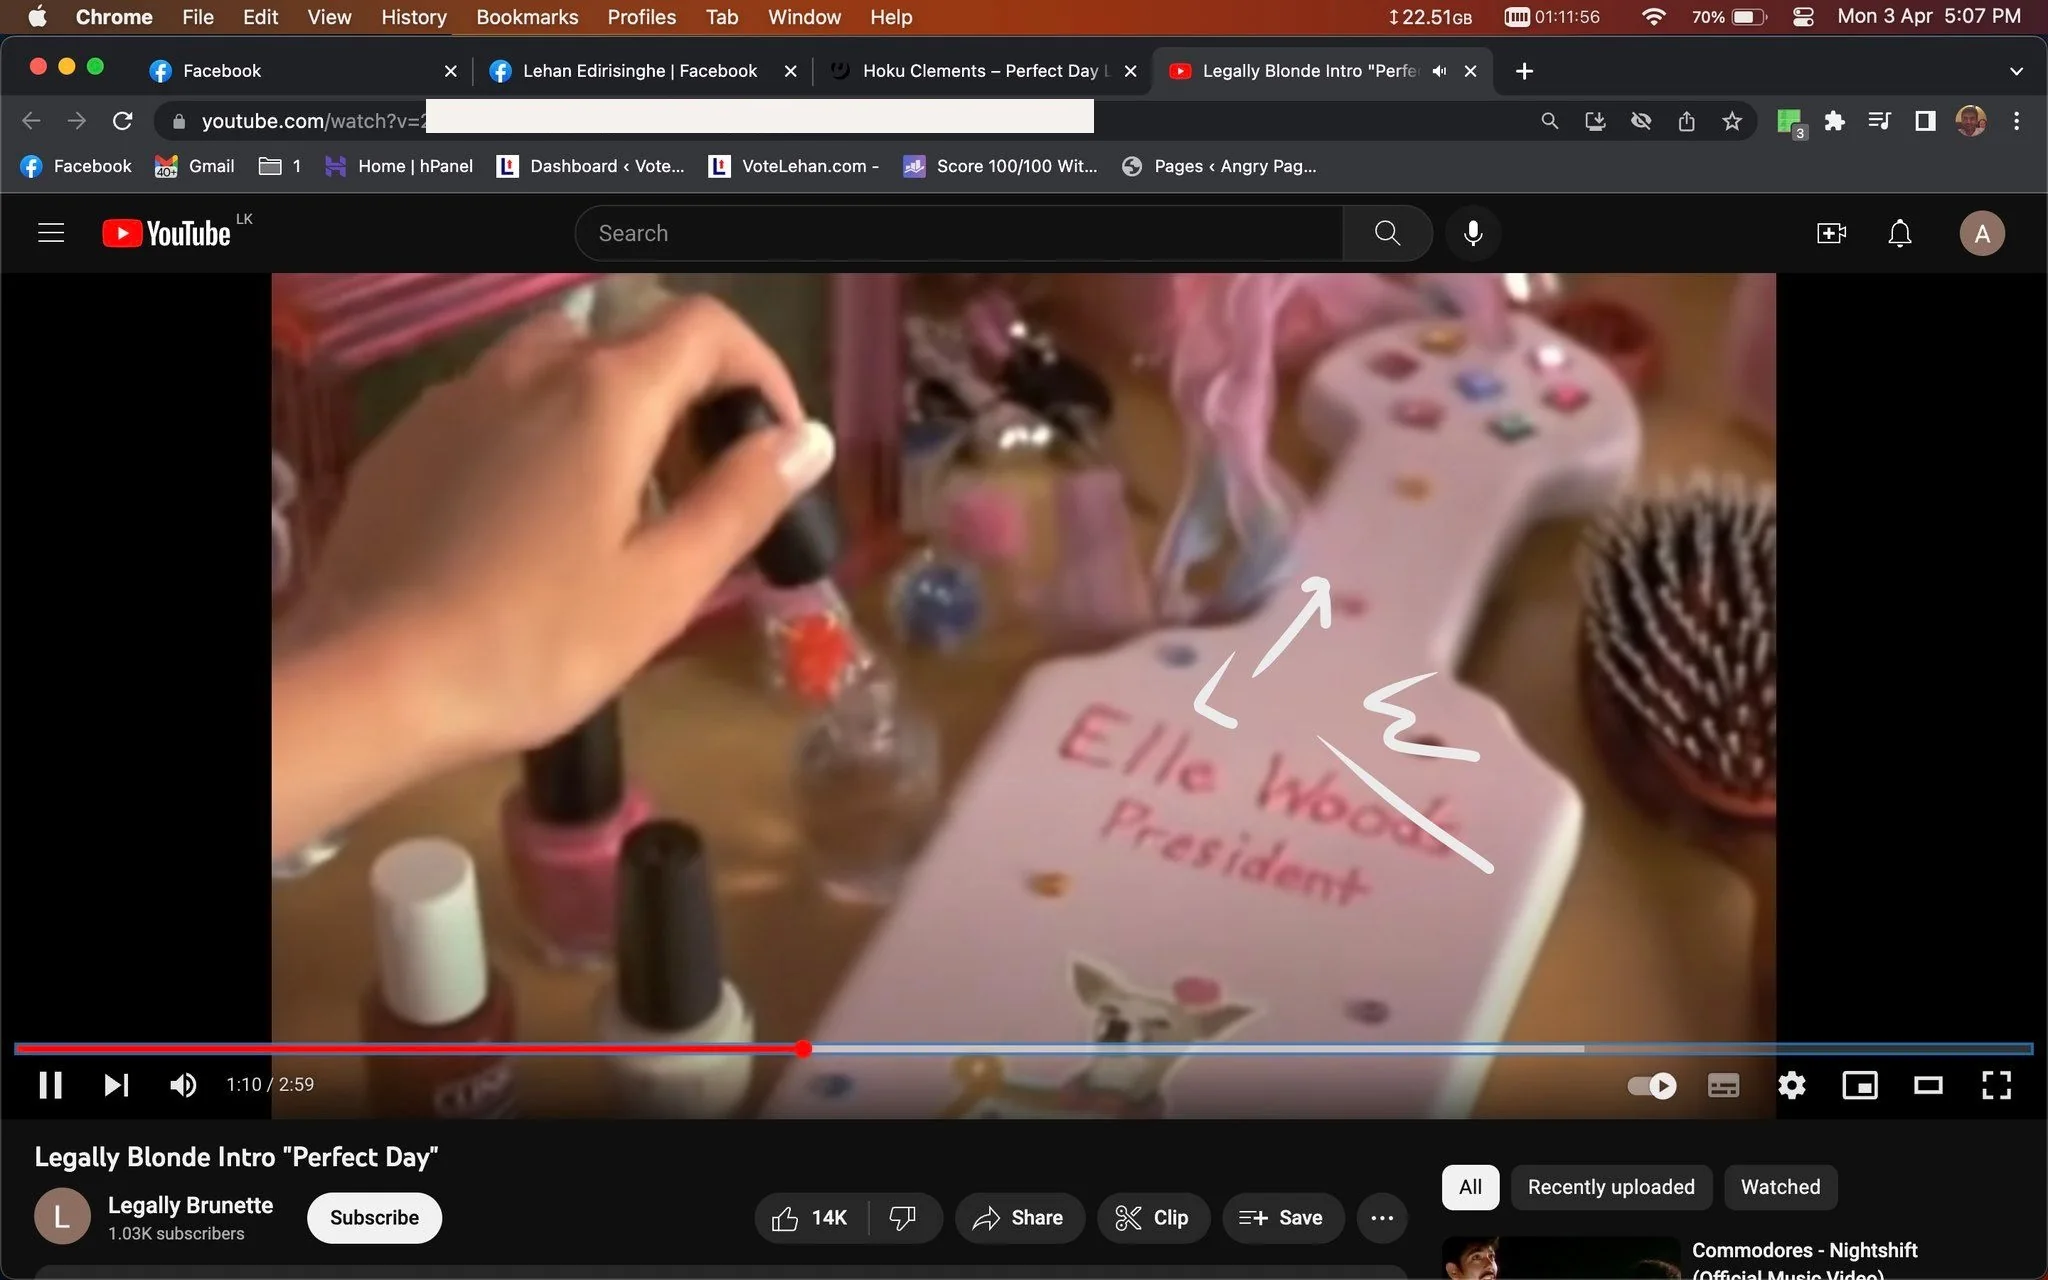Go back in browser history
2048x1280 pixels.
point(31,121)
